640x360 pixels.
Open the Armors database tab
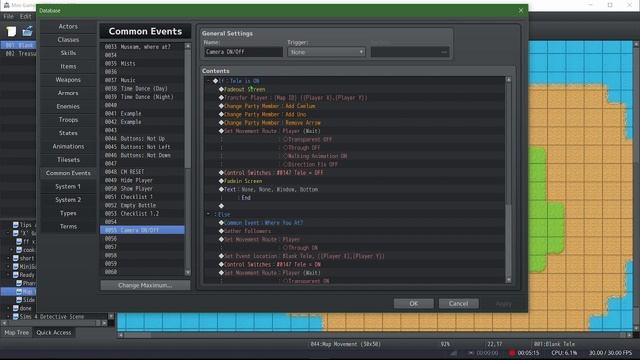tap(68, 93)
